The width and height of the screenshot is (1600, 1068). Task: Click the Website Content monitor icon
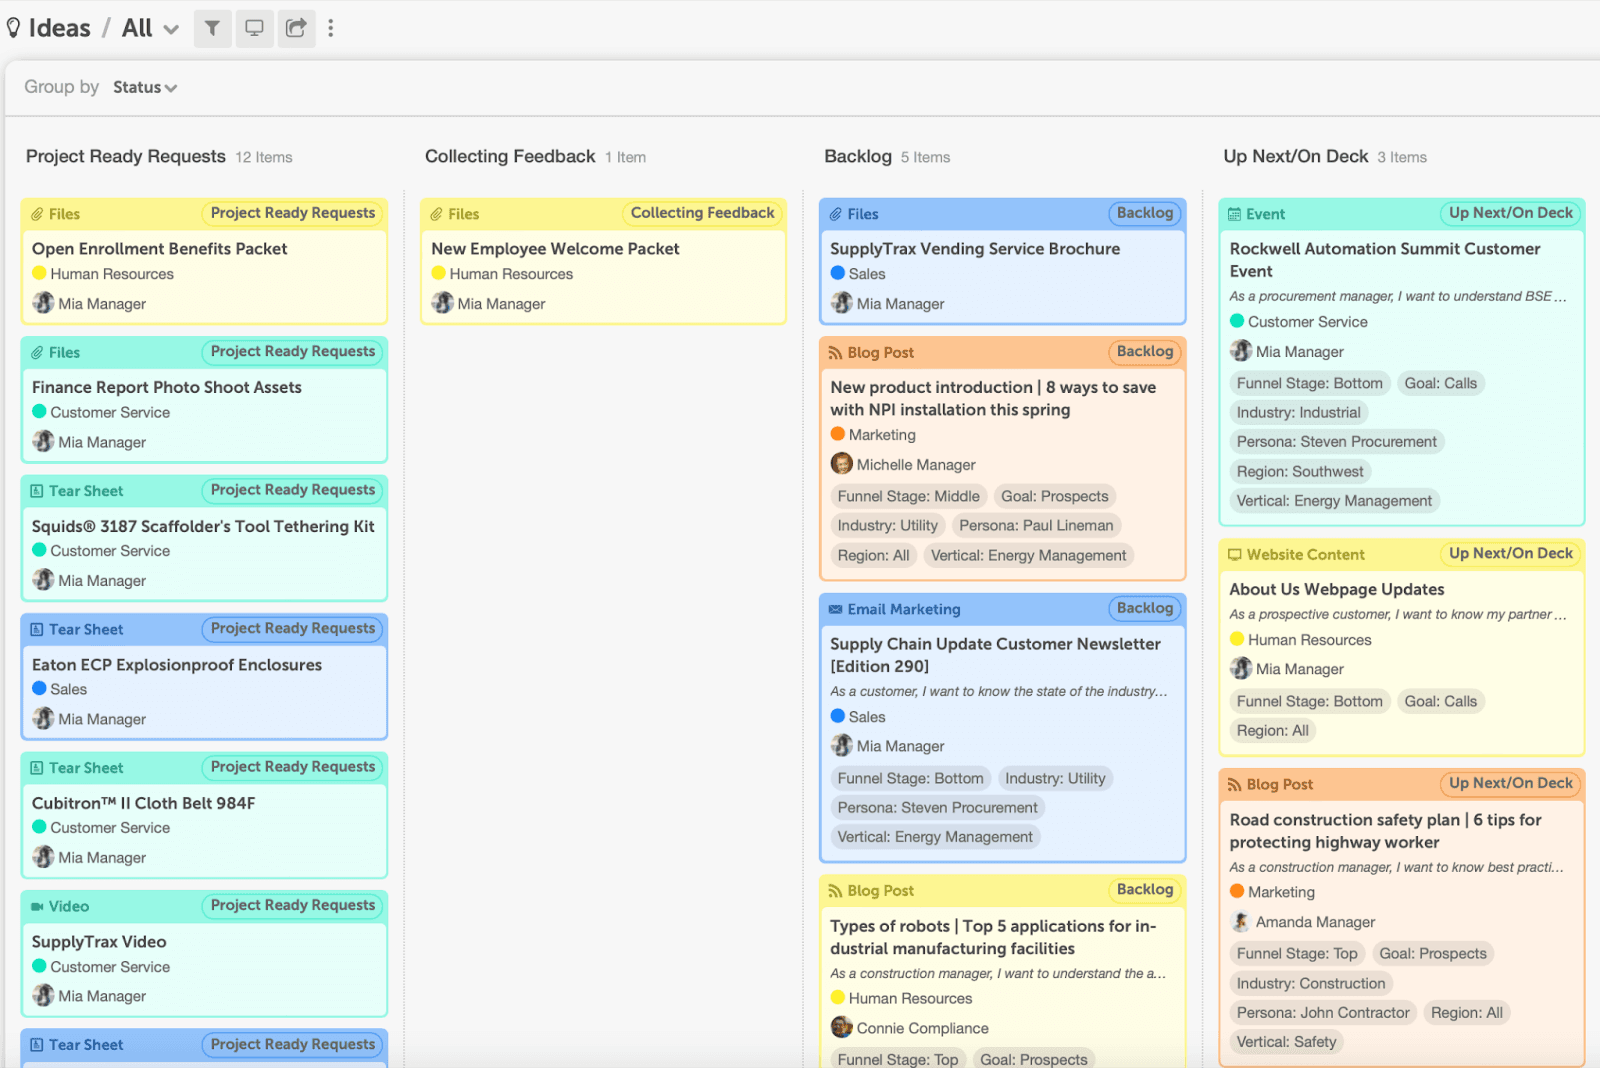pyautogui.click(x=1235, y=555)
